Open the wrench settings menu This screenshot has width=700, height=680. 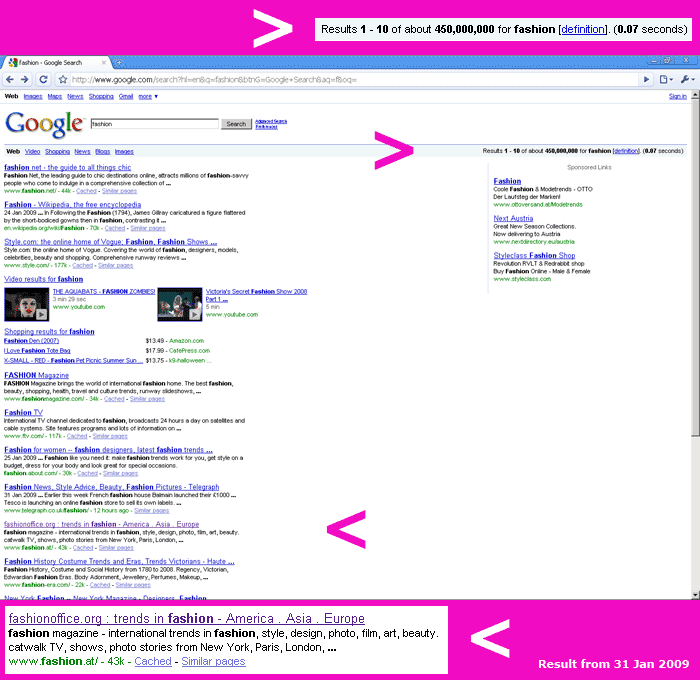click(x=688, y=79)
